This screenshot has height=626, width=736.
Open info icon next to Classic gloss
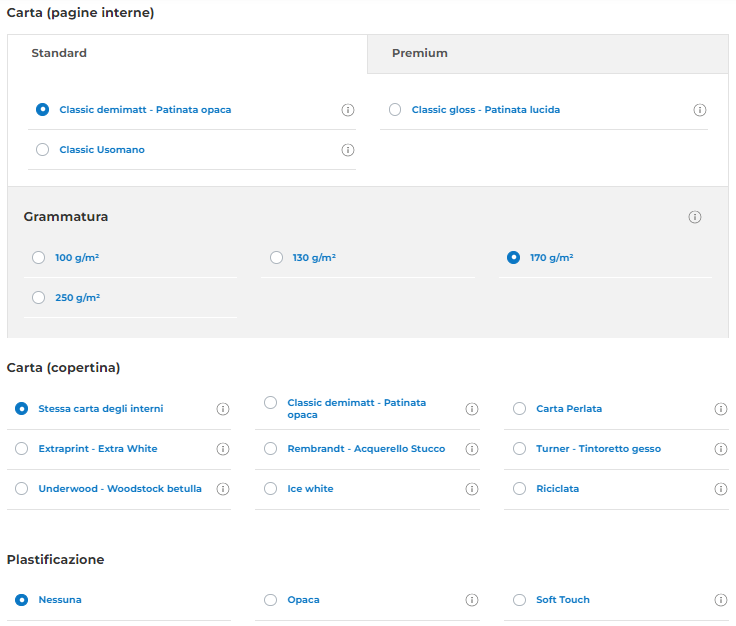click(x=700, y=110)
